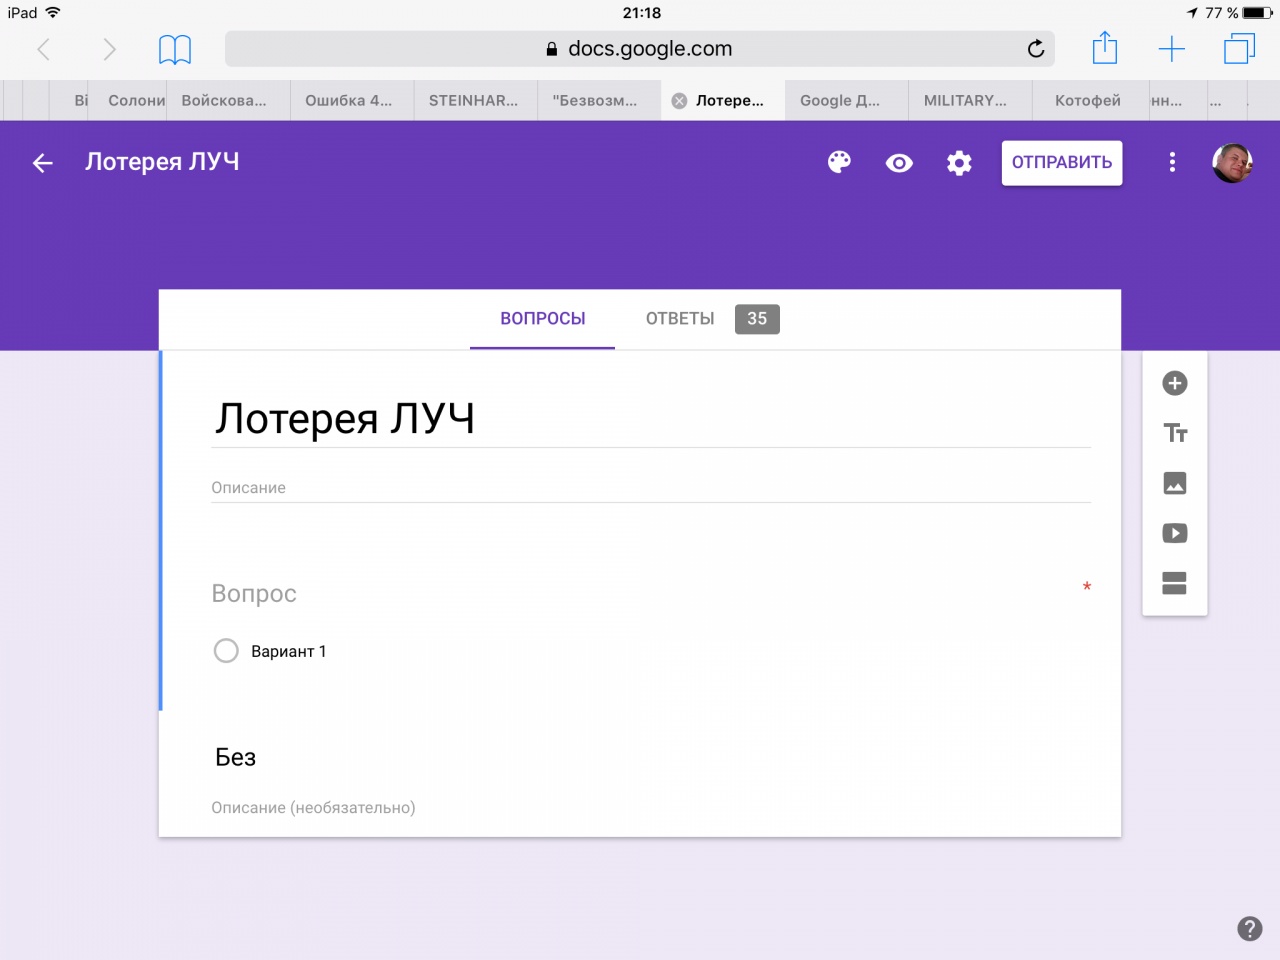Open form settings gear

pyautogui.click(x=959, y=163)
